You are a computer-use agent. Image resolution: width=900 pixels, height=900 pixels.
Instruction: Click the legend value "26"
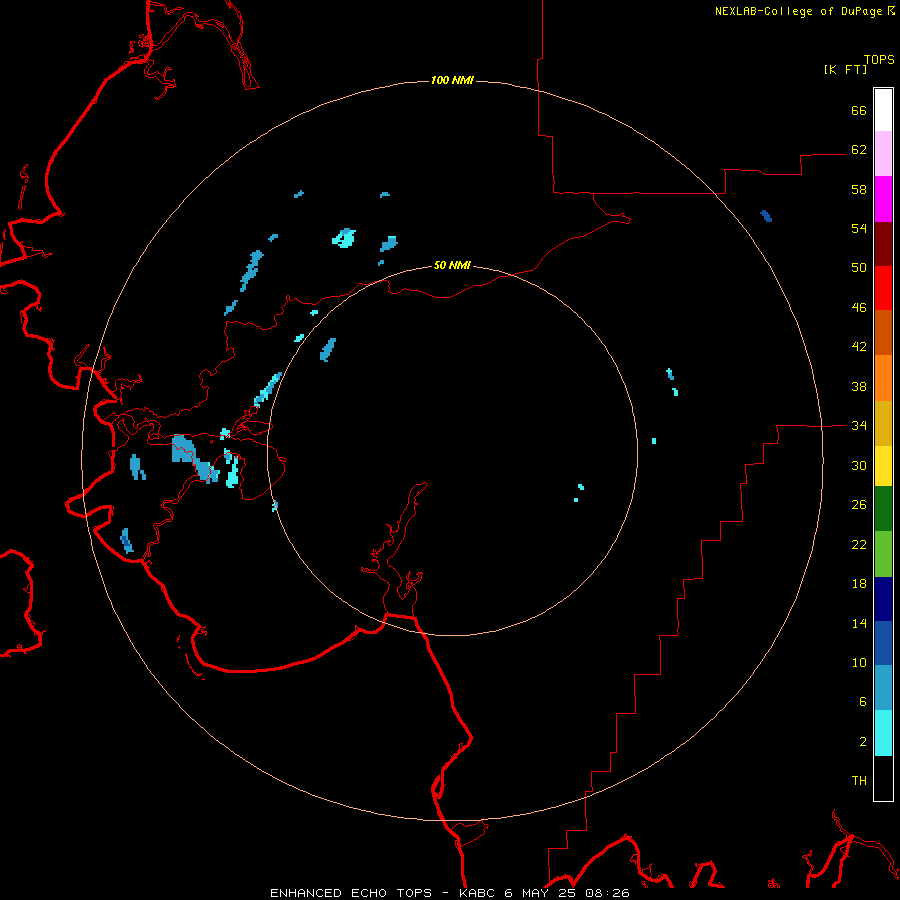click(859, 505)
